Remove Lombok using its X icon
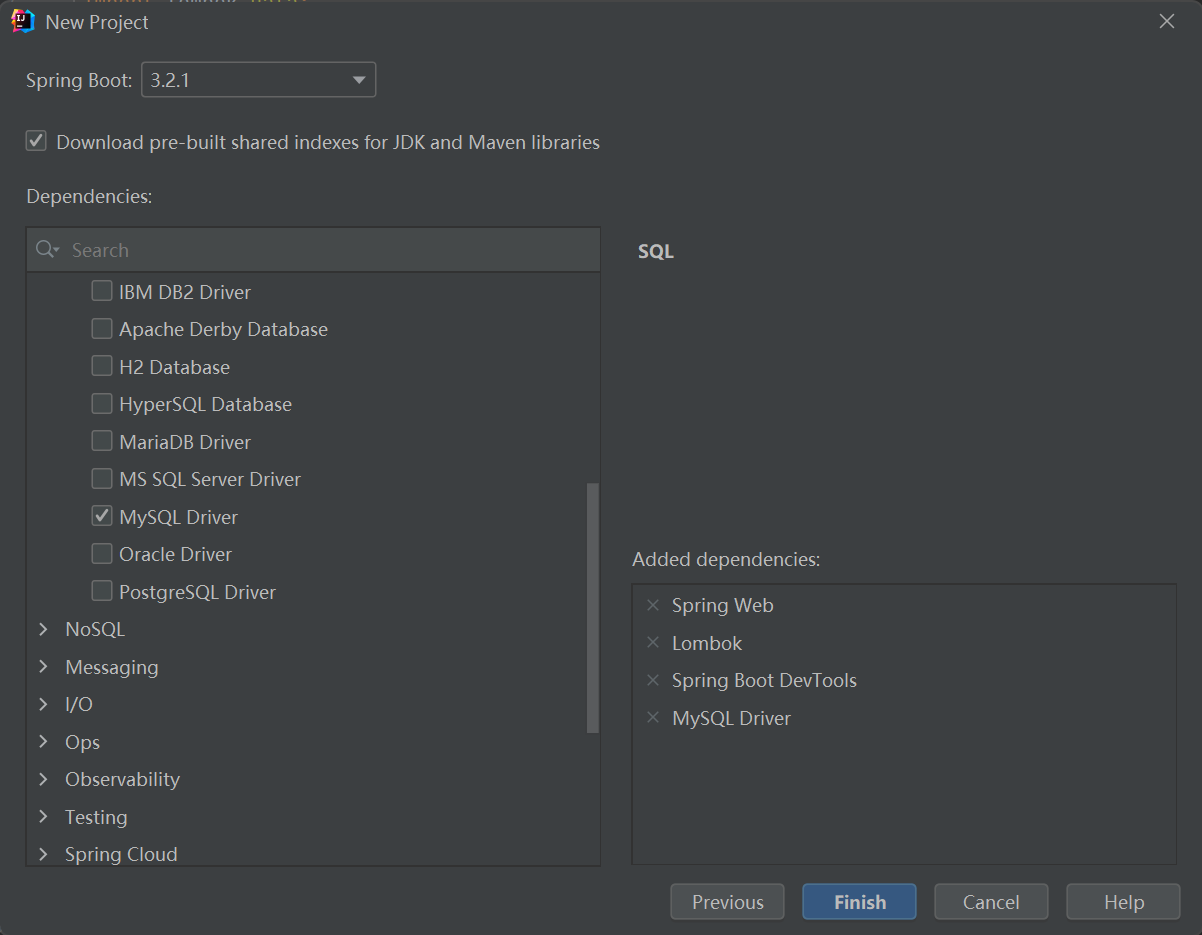Image resolution: width=1202 pixels, height=935 pixels. [x=653, y=643]
